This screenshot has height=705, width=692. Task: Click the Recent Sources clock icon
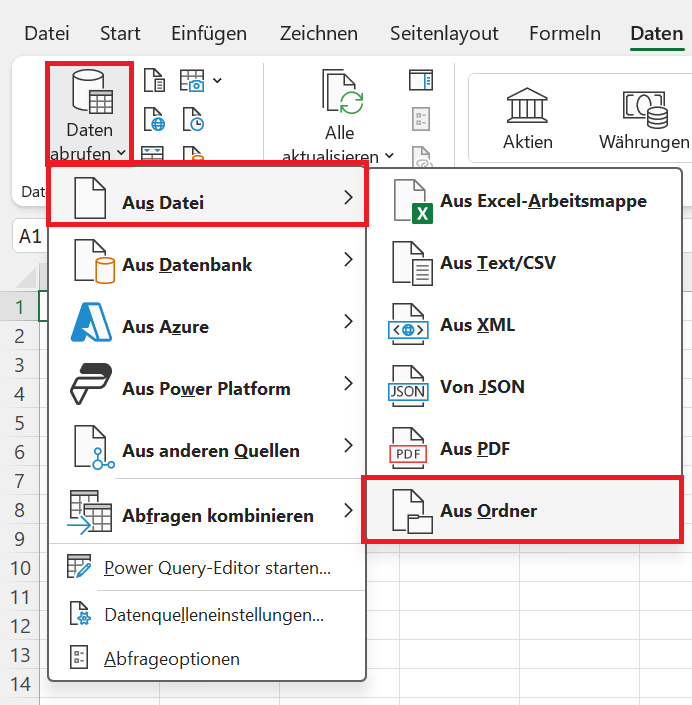(193, 119)
